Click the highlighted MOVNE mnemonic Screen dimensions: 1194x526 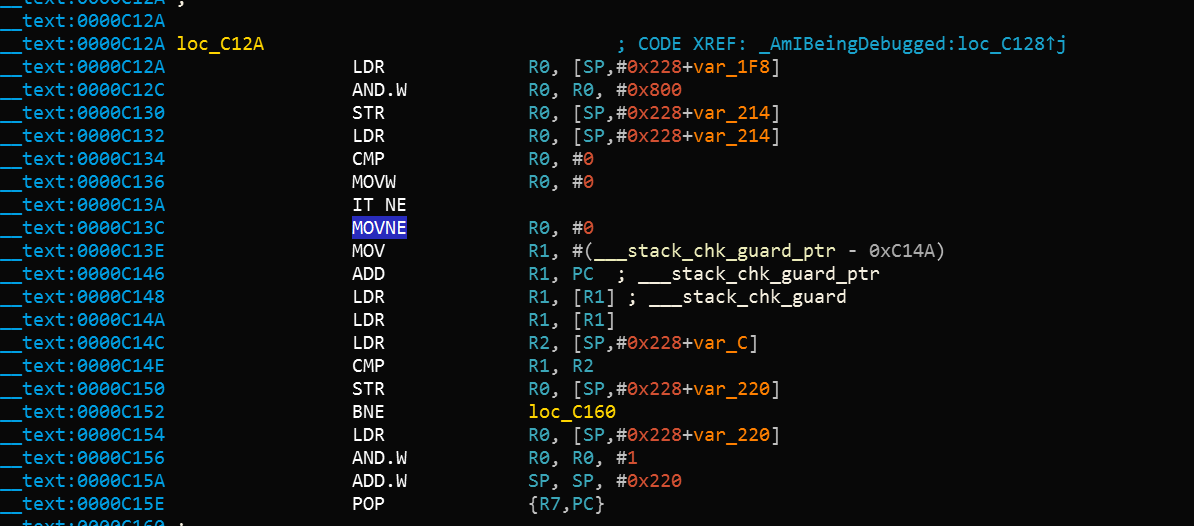(x=379, y=228)
